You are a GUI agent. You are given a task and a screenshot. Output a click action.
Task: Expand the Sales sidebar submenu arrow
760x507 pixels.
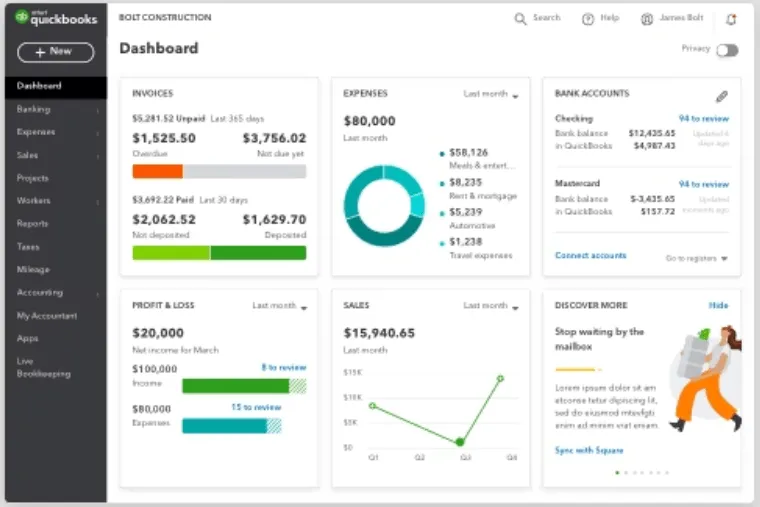tap(97, 156)
